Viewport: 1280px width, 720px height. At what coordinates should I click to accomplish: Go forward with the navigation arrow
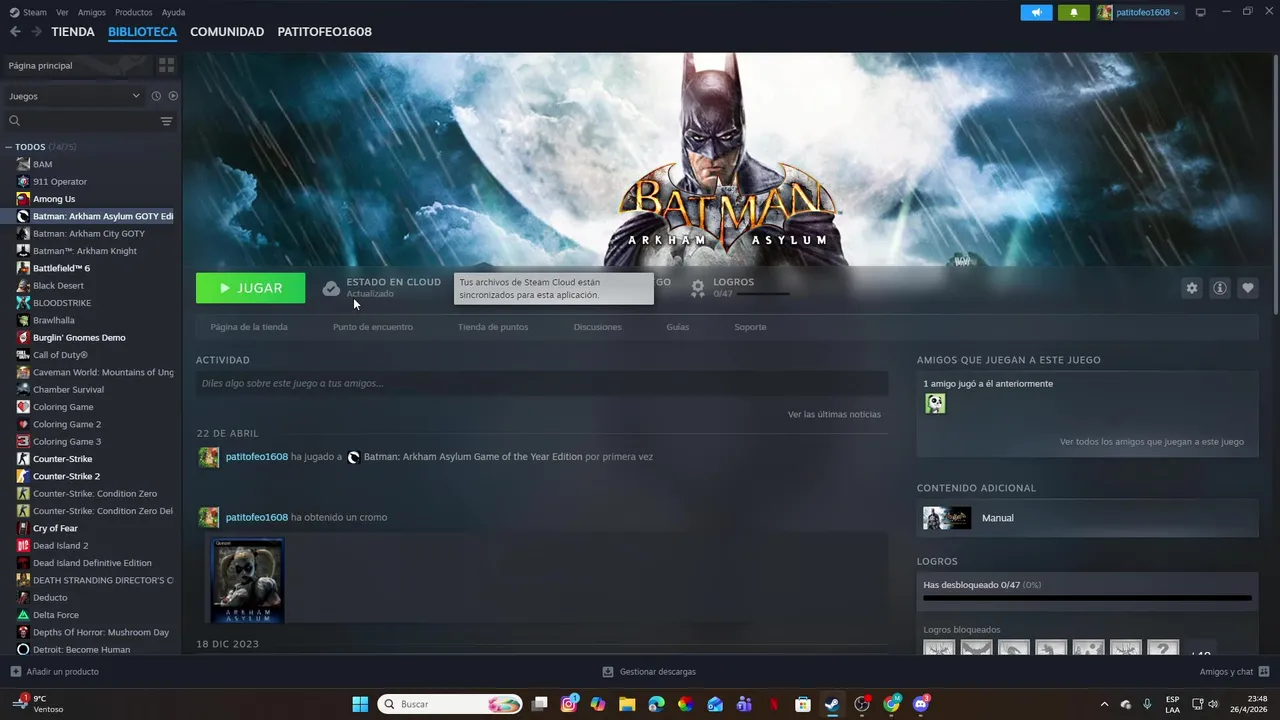[36, 32]
